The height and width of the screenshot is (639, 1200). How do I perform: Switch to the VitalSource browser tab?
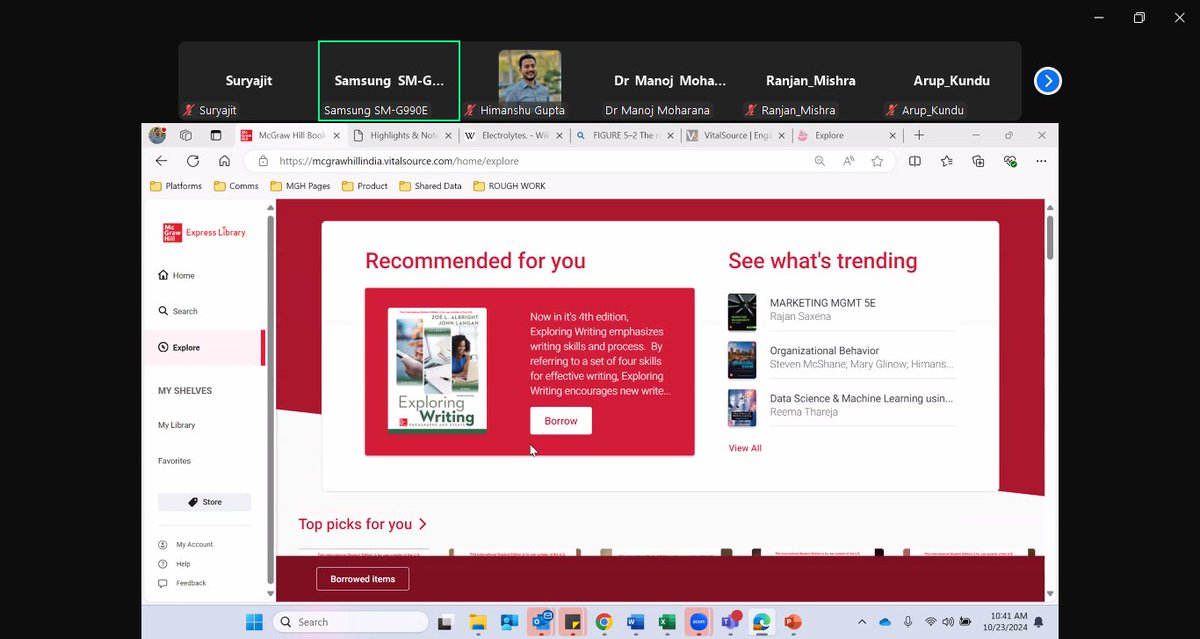pyautogui.click(x=737, y=135)
